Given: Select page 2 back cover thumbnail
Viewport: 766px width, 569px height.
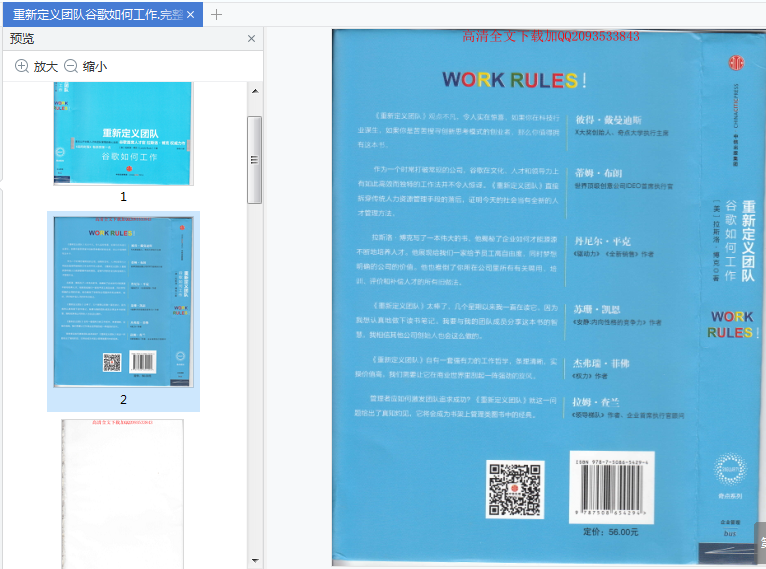Looking at the screenshot, I should click(124, 302).
